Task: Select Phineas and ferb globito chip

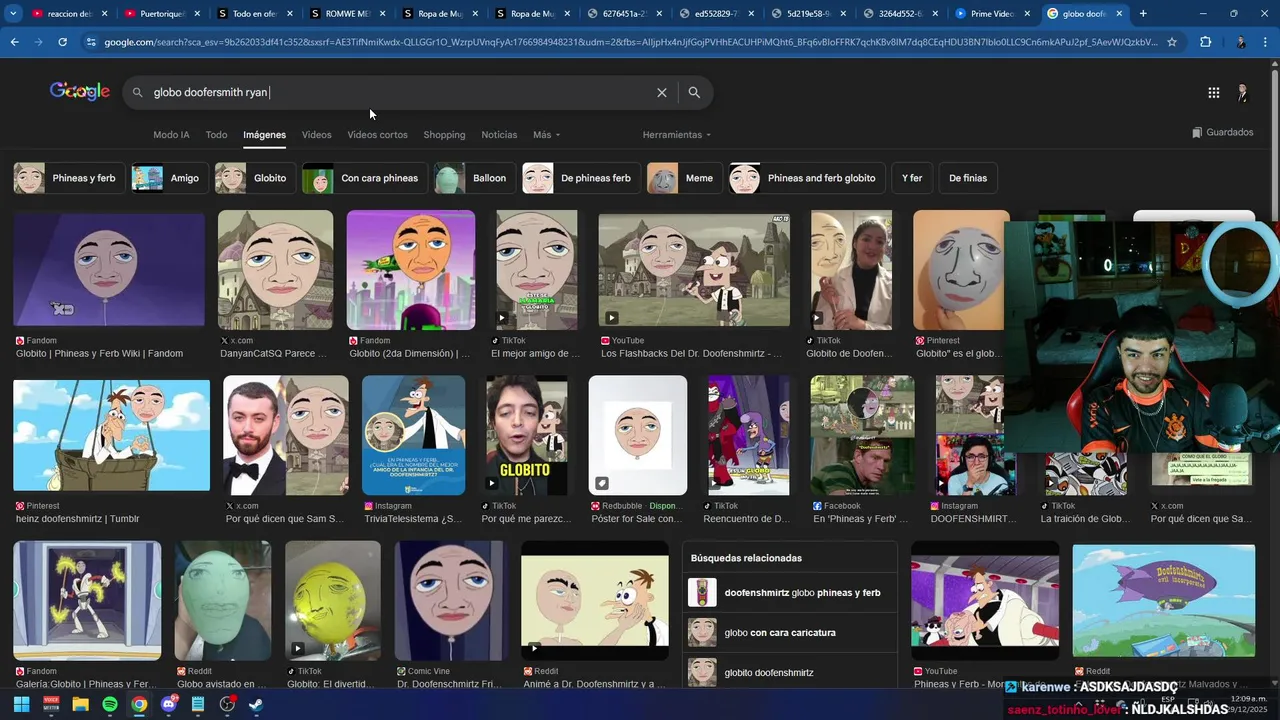Action: pyautogui.click(x=807, y=178)
